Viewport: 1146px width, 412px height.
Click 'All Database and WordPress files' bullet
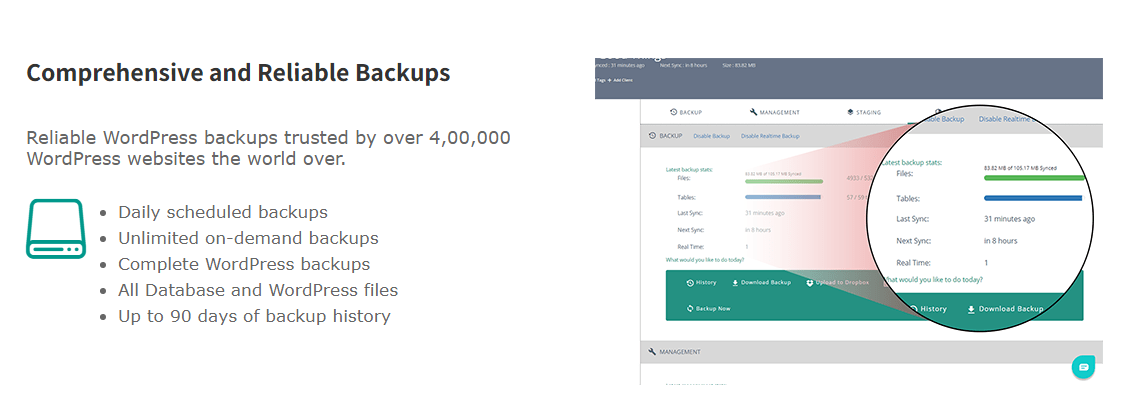click(258, 290)
